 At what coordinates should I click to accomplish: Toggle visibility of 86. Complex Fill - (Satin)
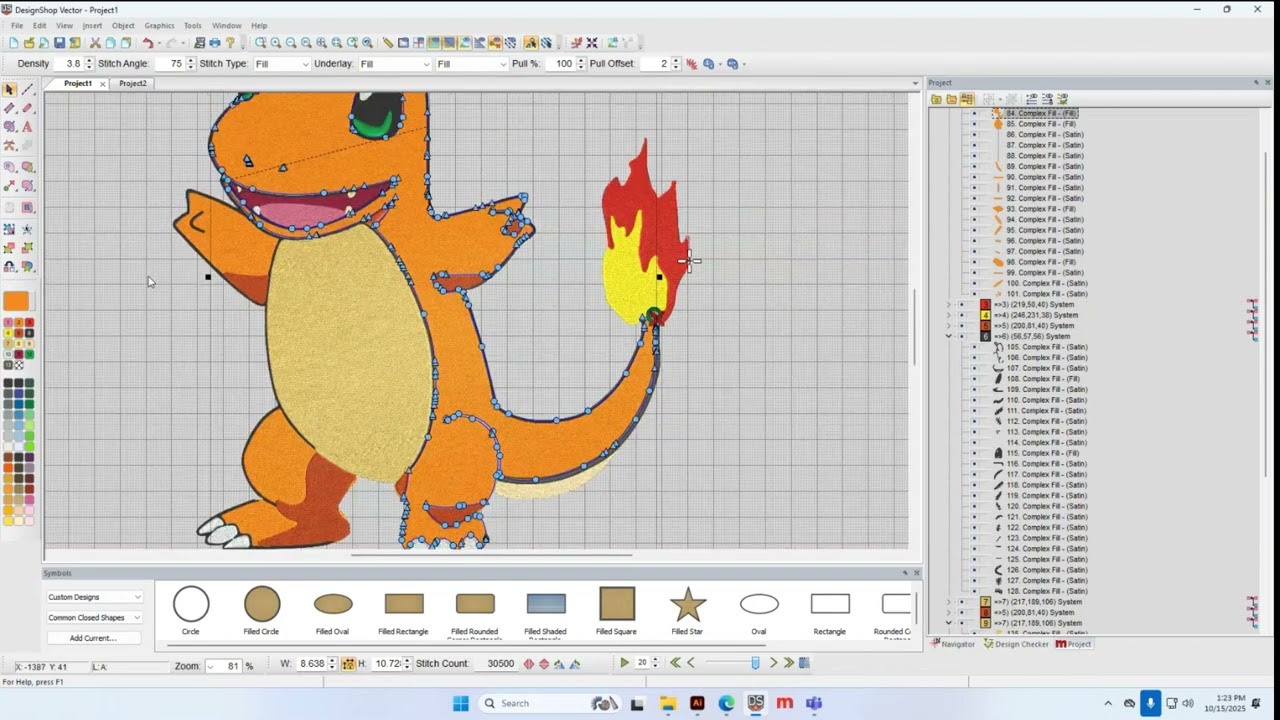[974, 135]
